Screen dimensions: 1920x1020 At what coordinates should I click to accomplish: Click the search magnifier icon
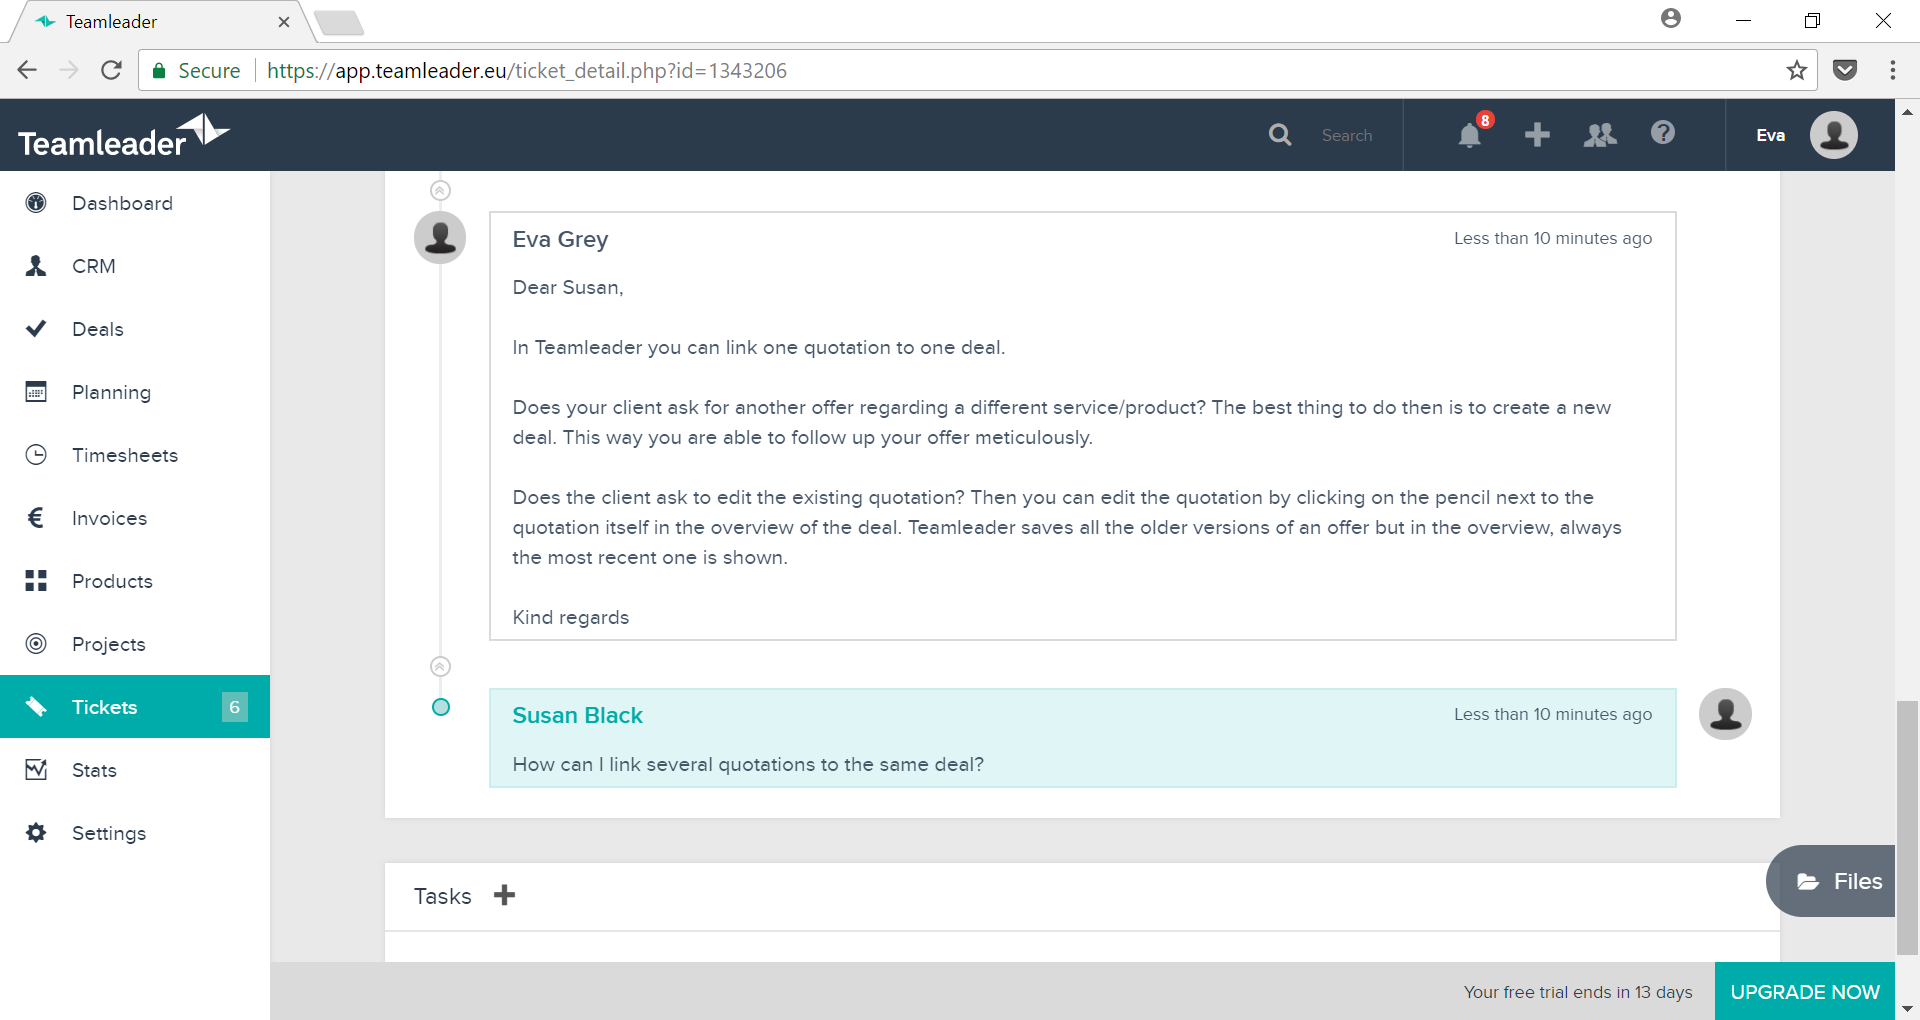(1280, 134)
